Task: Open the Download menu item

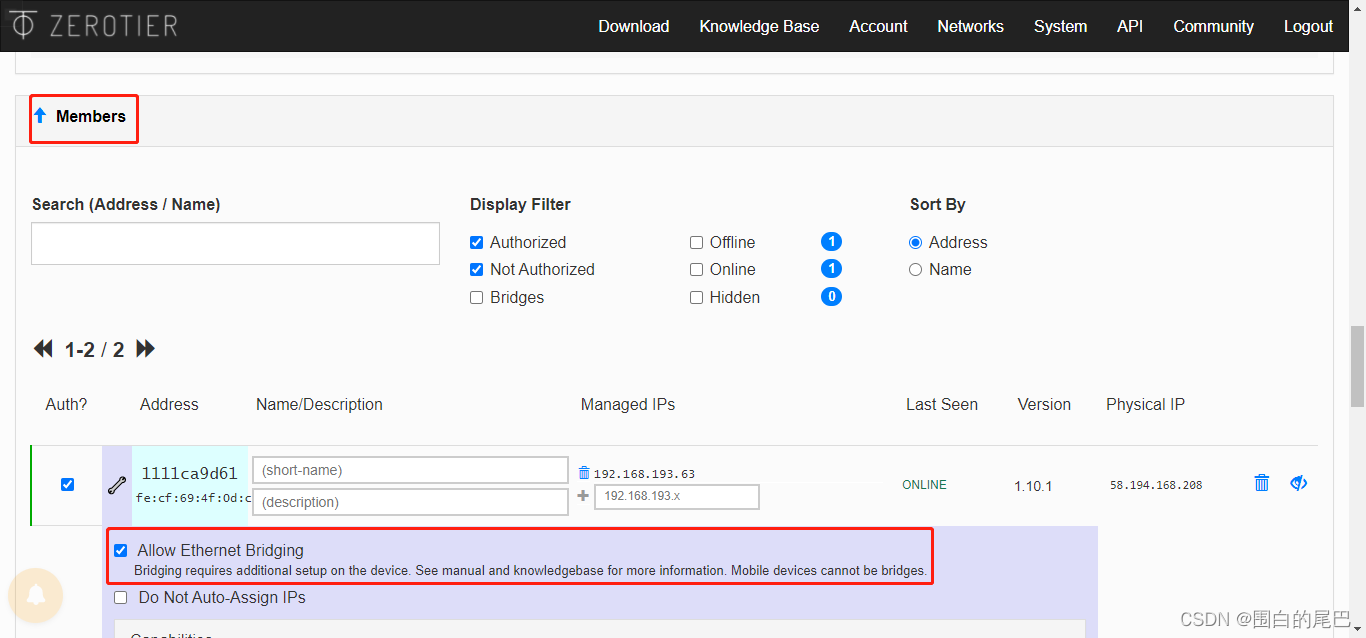Action: coord(634,26)
